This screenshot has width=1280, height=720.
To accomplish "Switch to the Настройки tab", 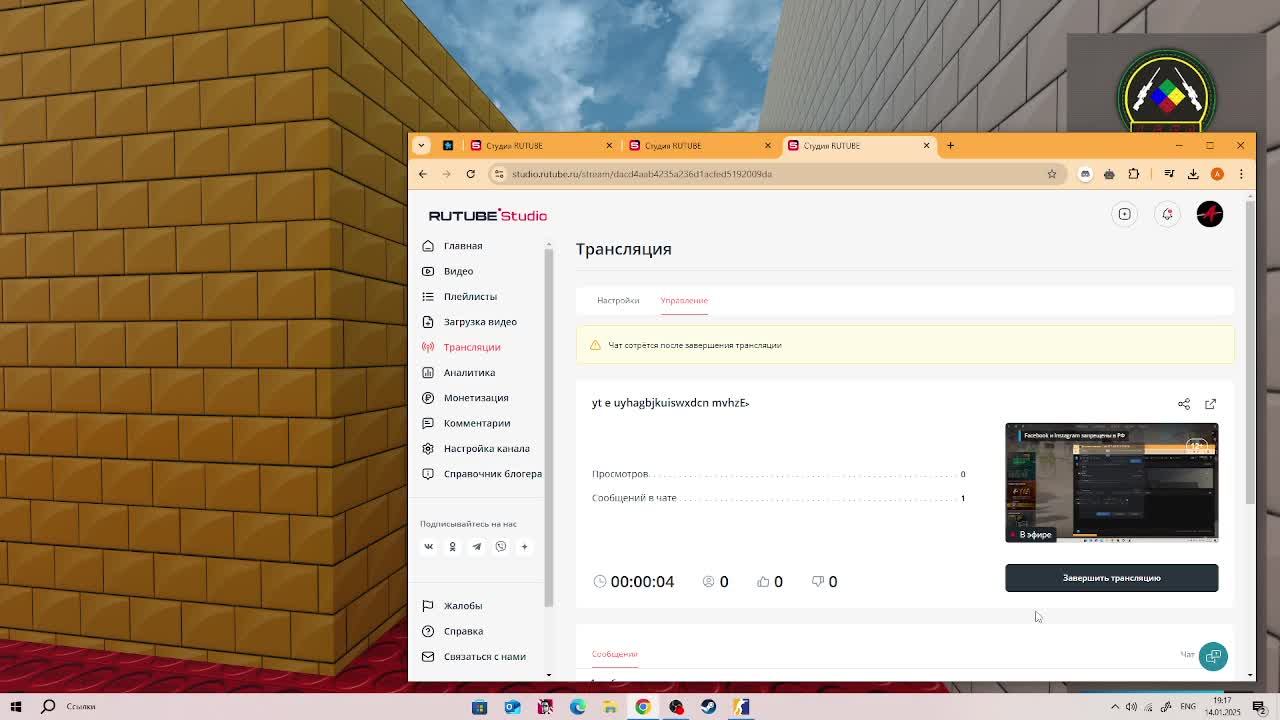I will tap(618, 300).
